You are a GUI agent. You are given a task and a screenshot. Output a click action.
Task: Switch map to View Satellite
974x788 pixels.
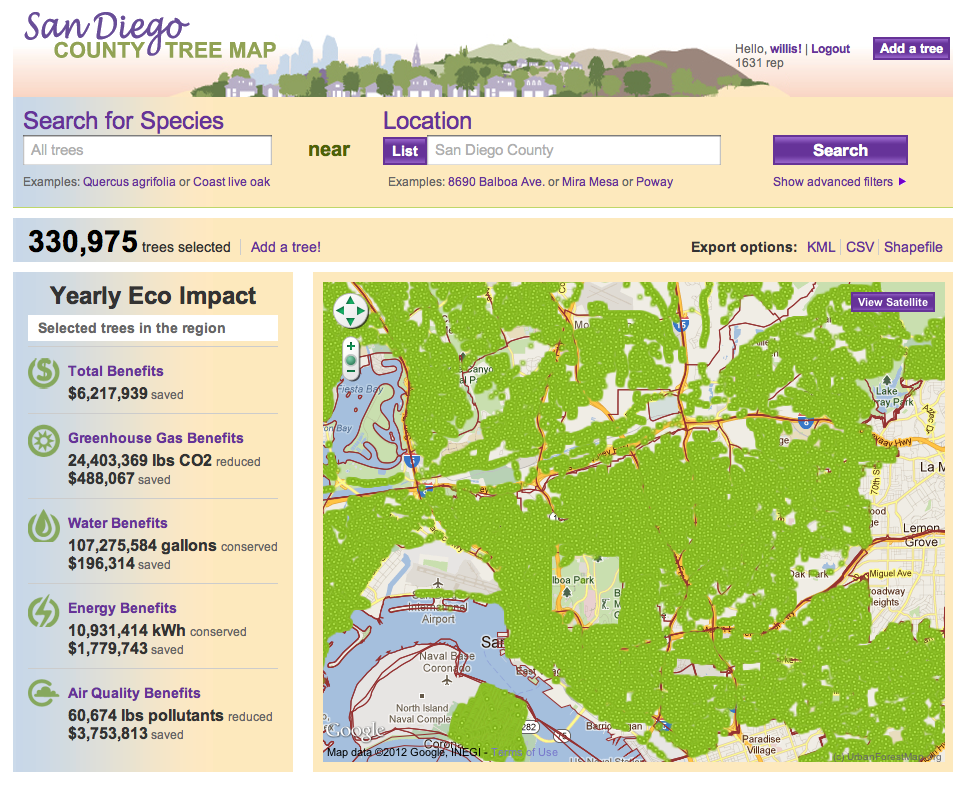(x=893, y=302)
